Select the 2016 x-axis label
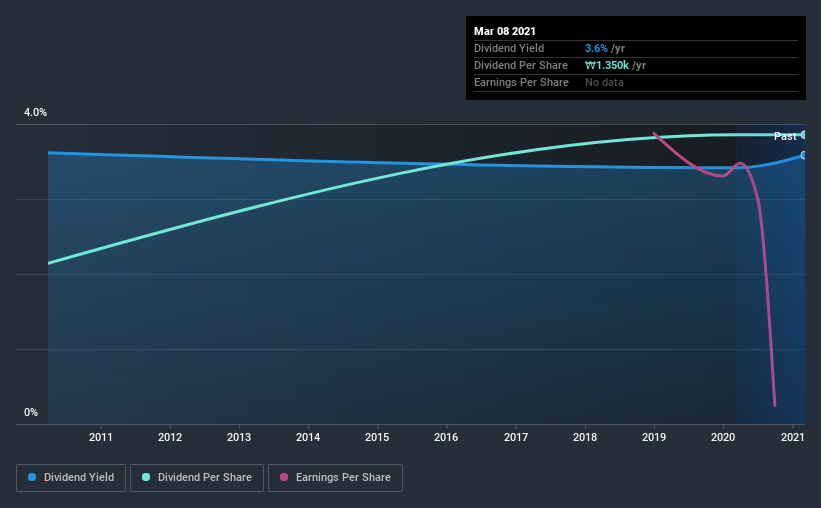This screenshot has height=508, width=821. pos(446,437)
